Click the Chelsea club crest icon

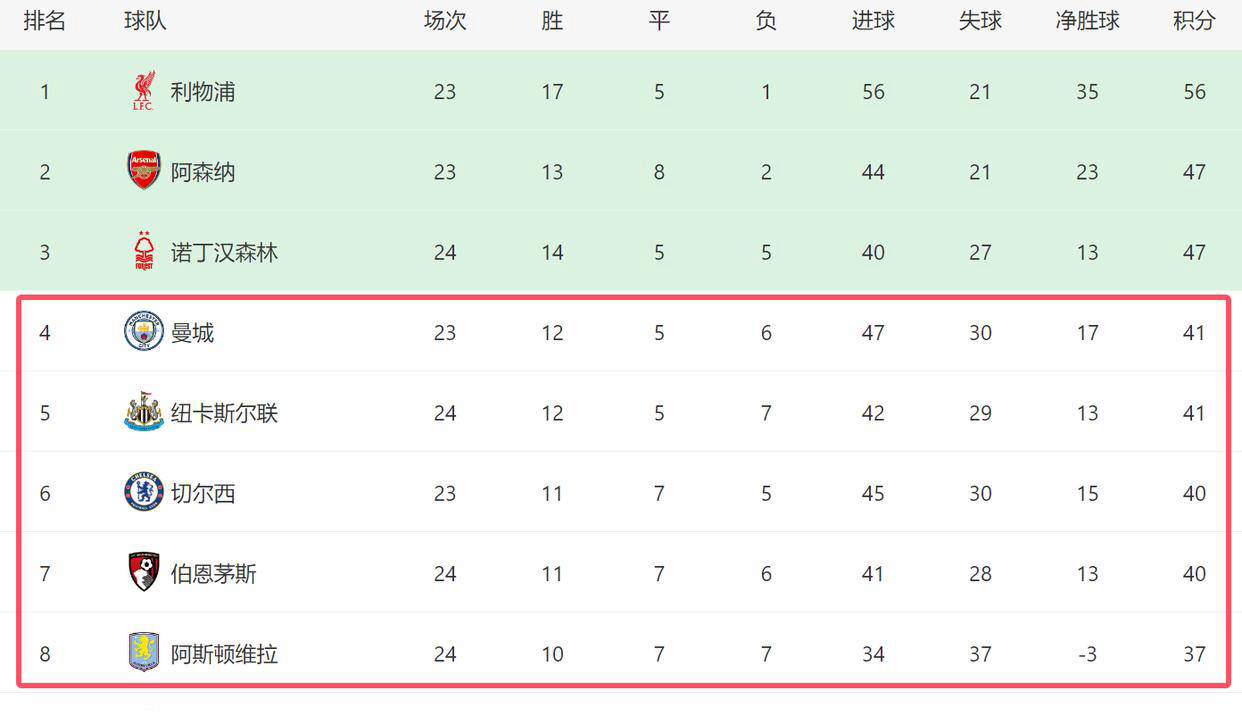click(x=144, y=493)
